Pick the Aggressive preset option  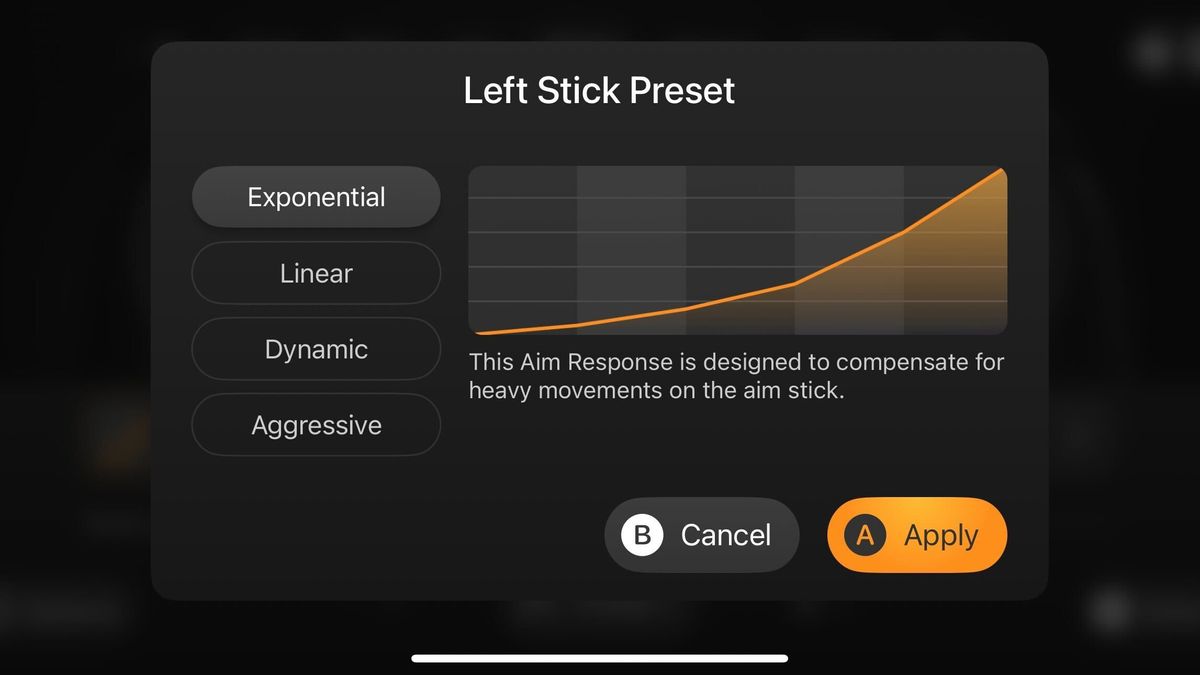316,425
